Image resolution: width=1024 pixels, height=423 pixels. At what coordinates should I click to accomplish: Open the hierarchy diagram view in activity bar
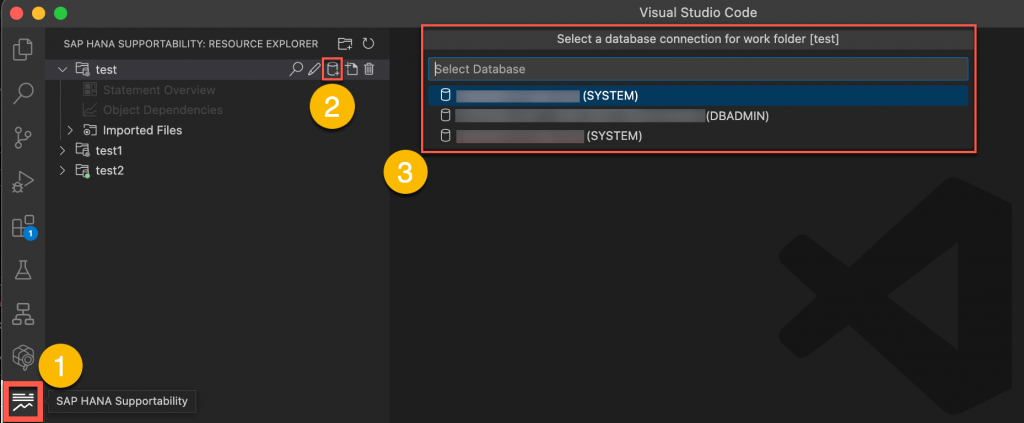tap(23, 314)
